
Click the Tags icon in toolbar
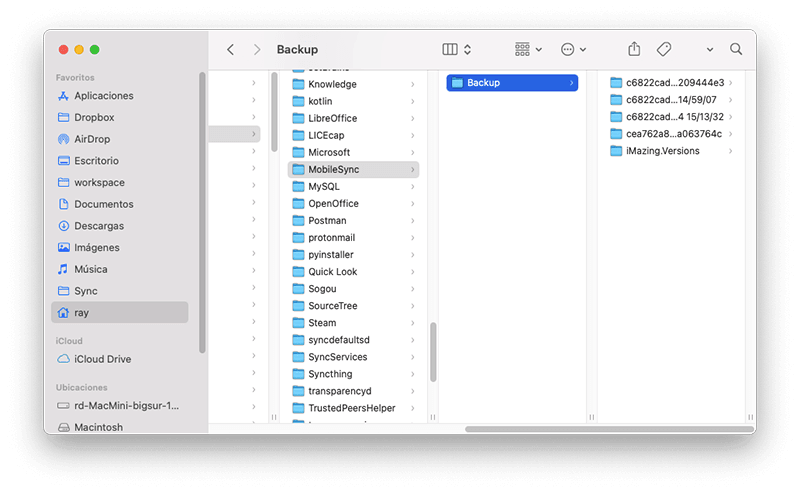[663, 49]
